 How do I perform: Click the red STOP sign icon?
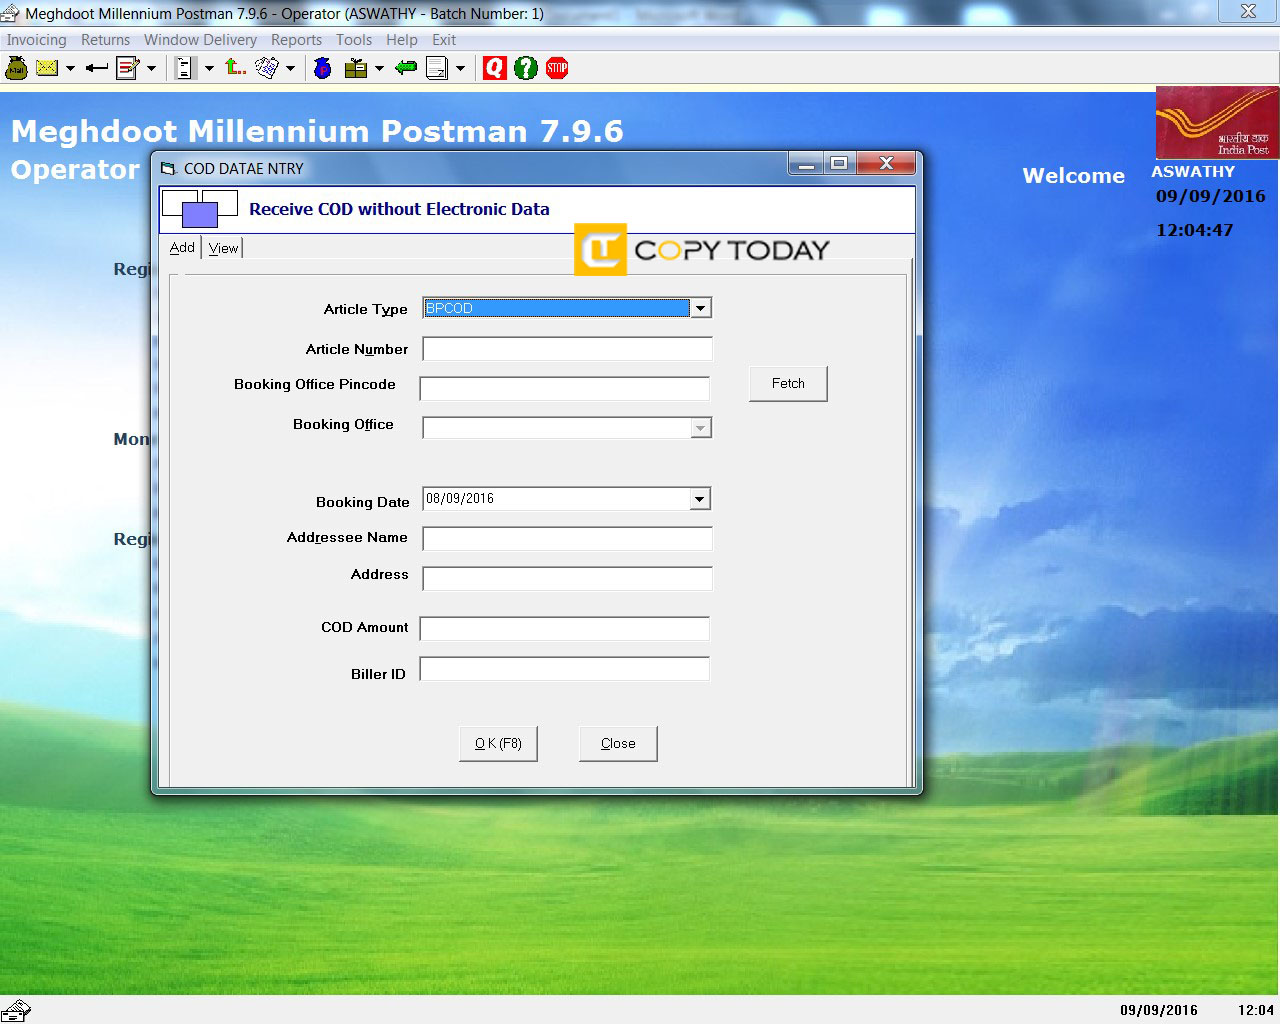[557, 68]
